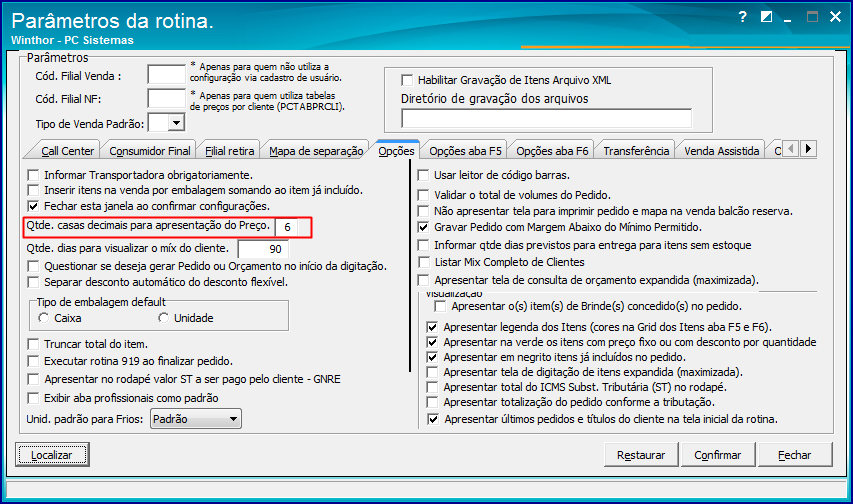
Task: Switch to the Filial retira tab
Action: 229,151
